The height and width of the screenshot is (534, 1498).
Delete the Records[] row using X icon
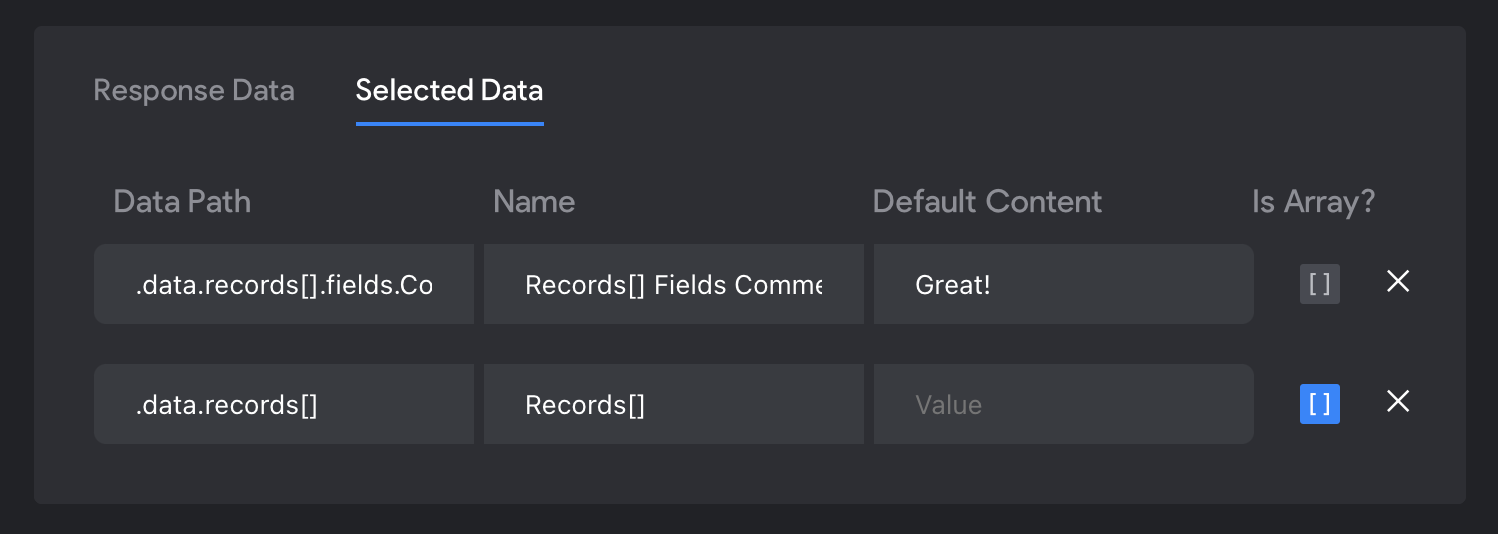point(1398,402)
